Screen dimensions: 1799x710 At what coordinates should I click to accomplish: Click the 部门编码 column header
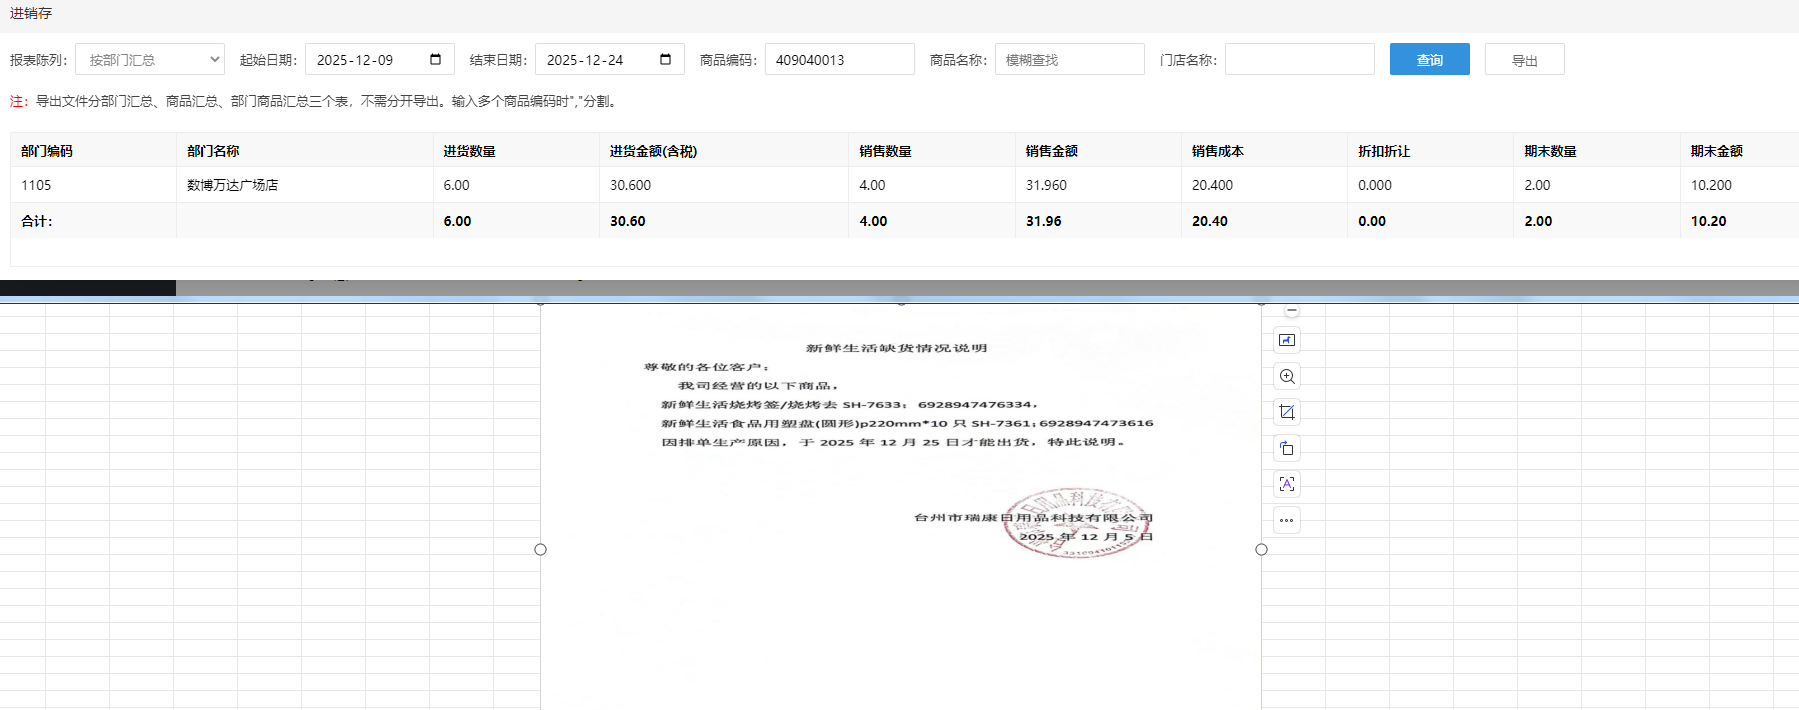coord(47,151)
